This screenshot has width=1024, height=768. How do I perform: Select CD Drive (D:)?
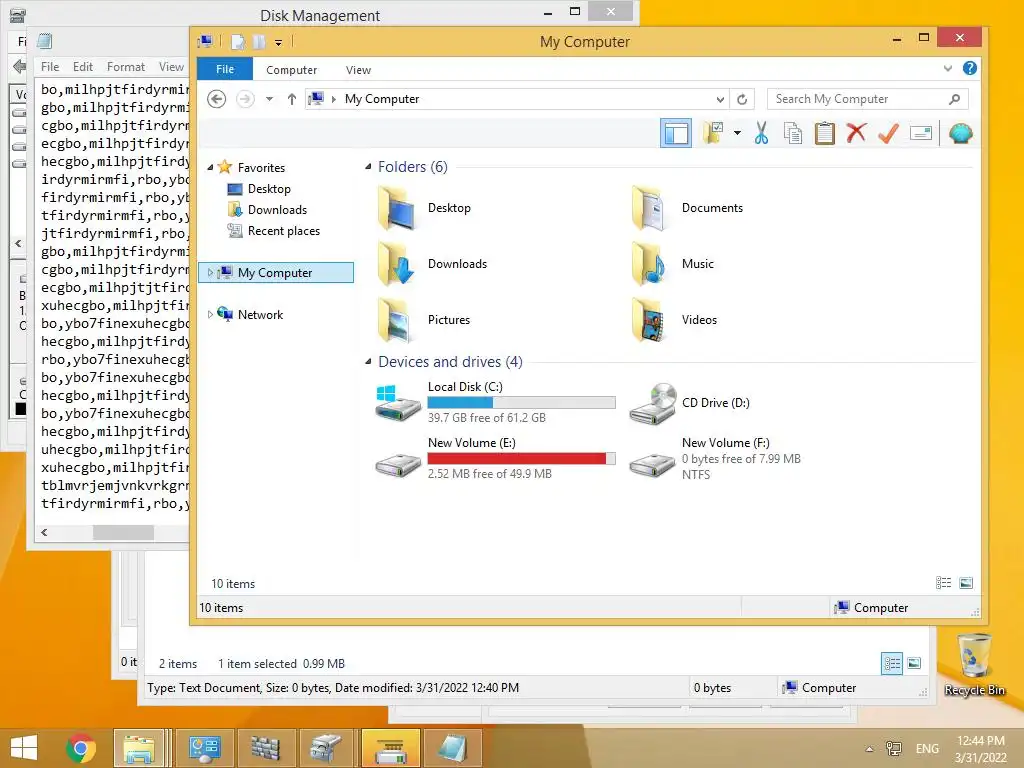[690, 403]
